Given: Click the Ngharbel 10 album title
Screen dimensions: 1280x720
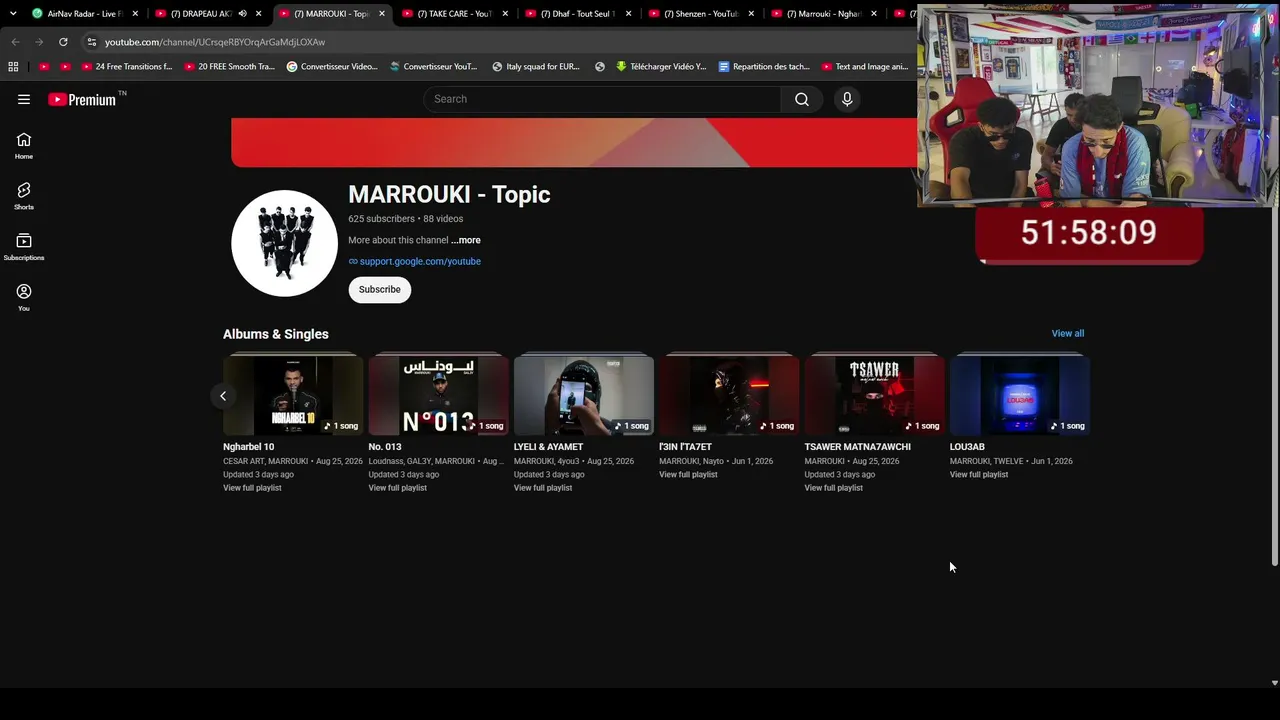Looking at the screenshot, I should (x=248, y=447).
